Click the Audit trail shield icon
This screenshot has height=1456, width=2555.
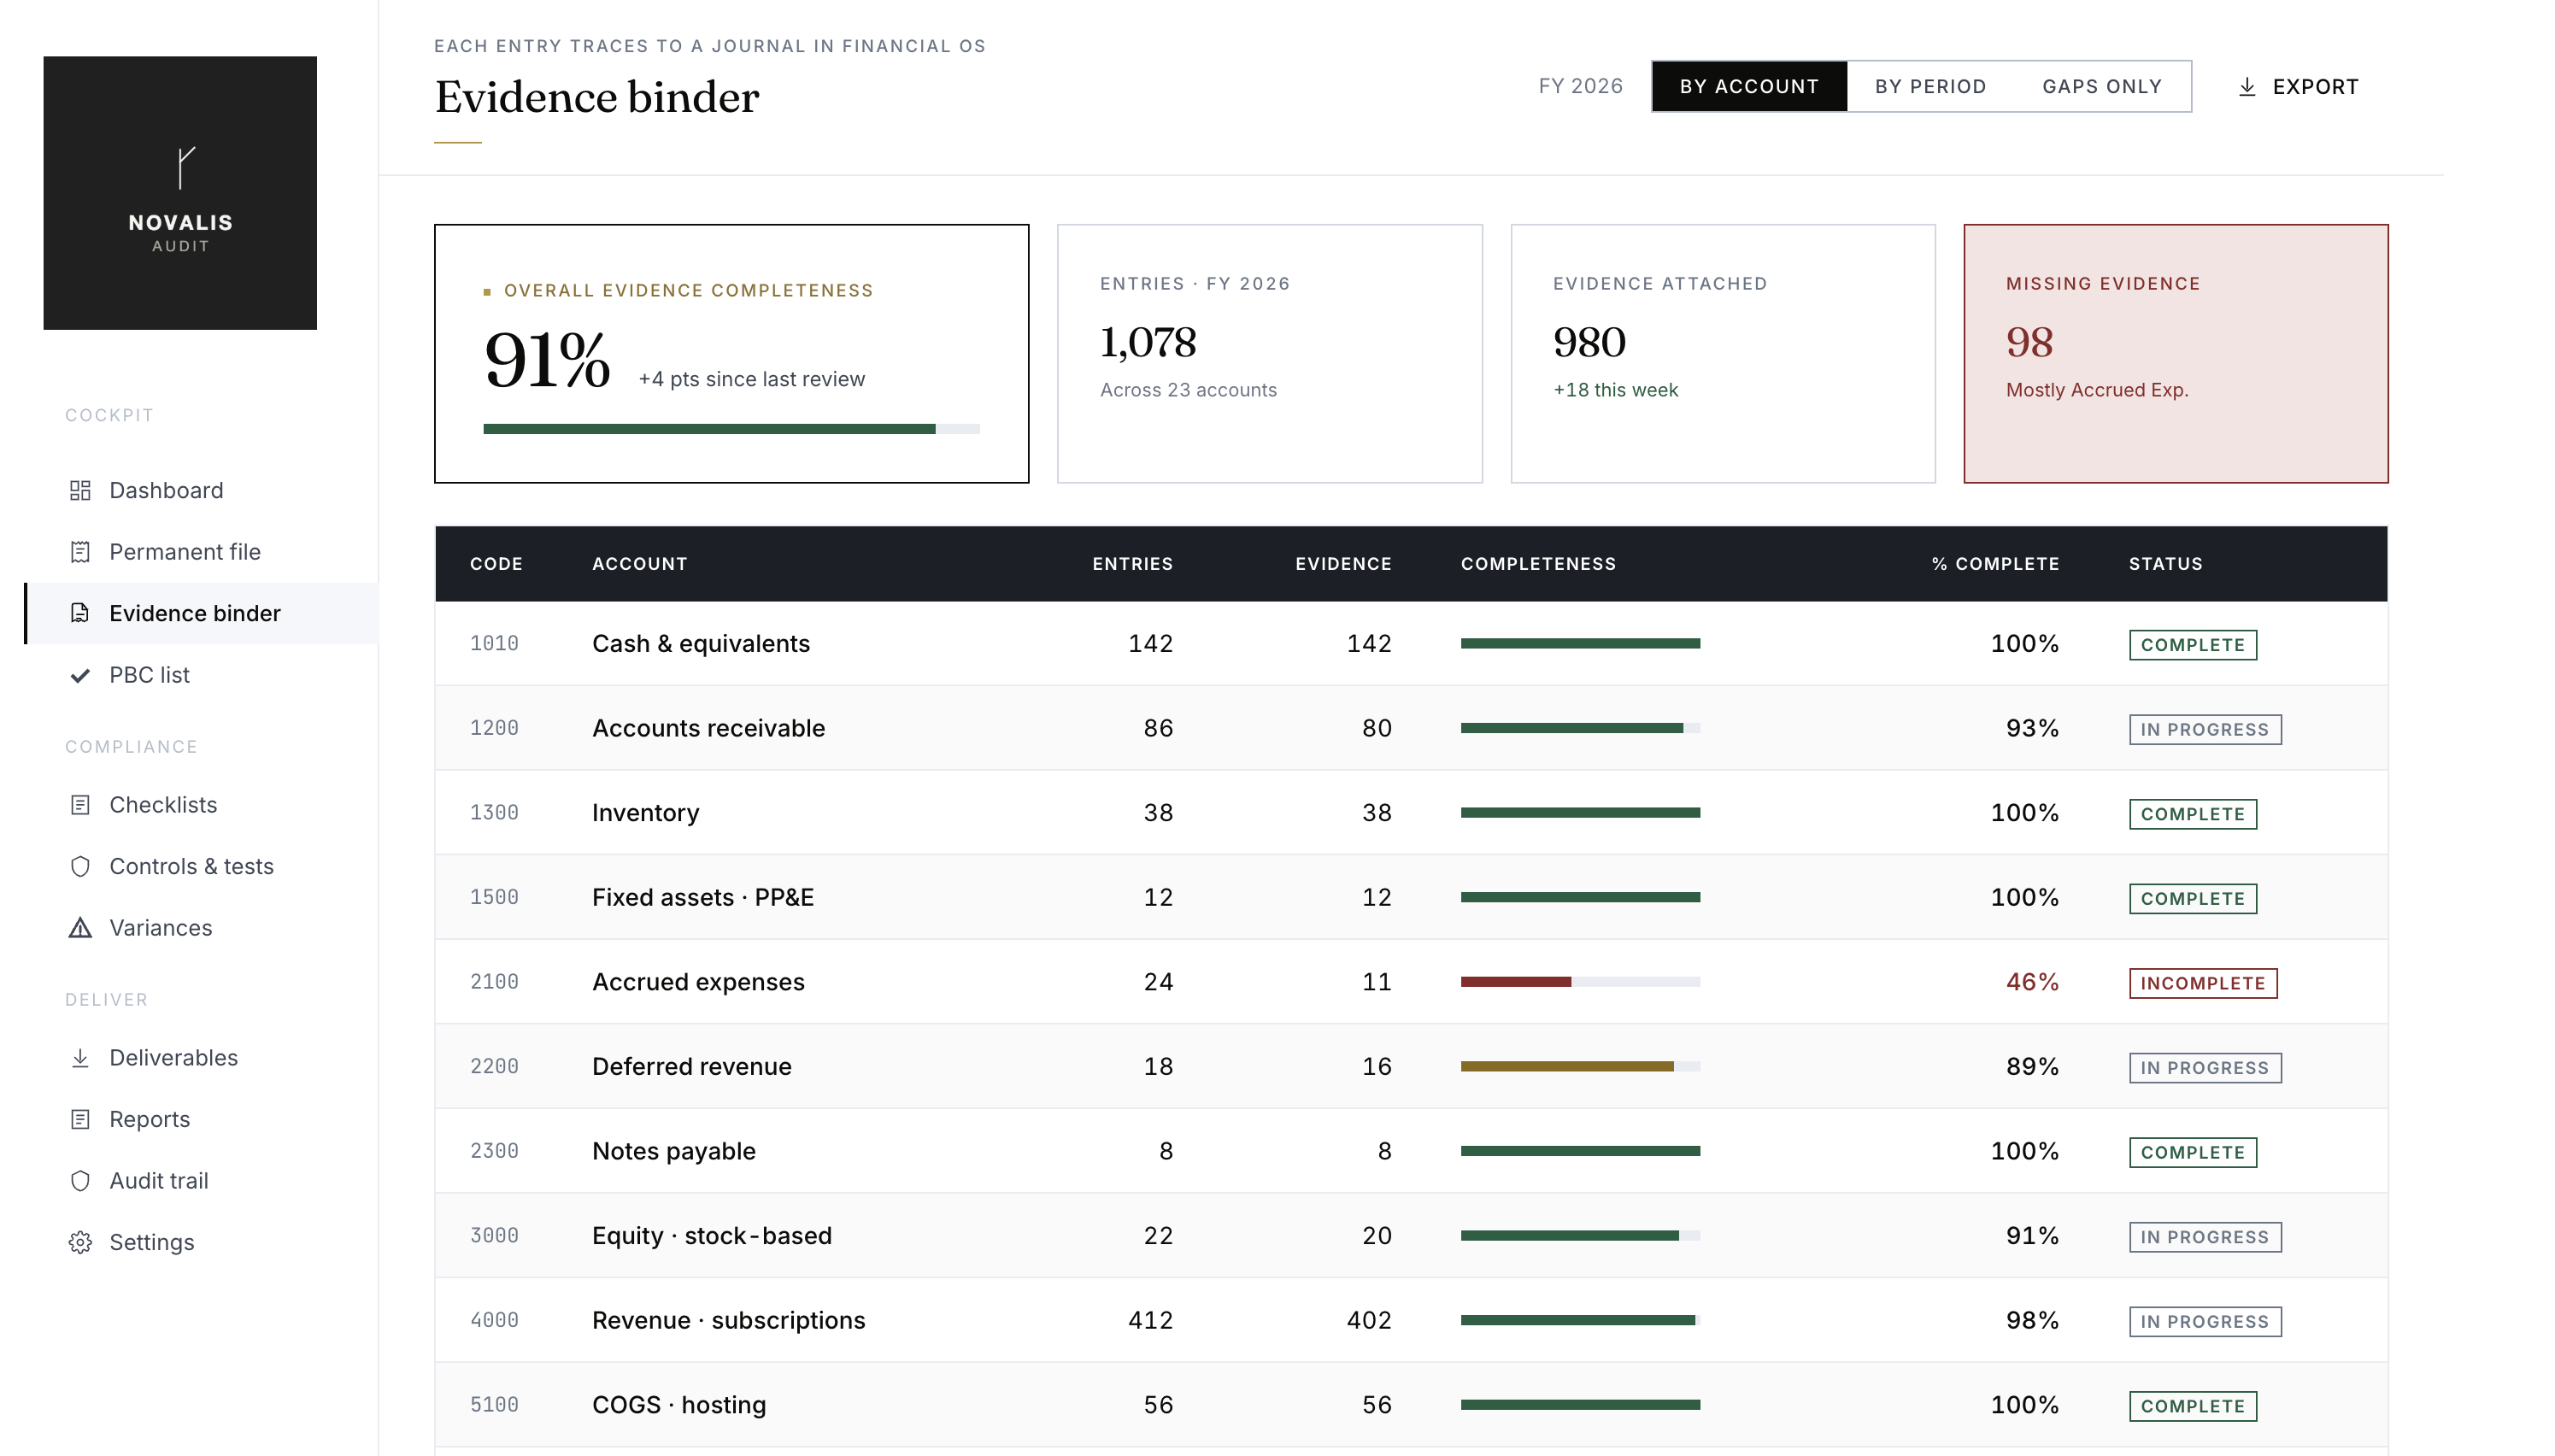[x=80, y=1181]
